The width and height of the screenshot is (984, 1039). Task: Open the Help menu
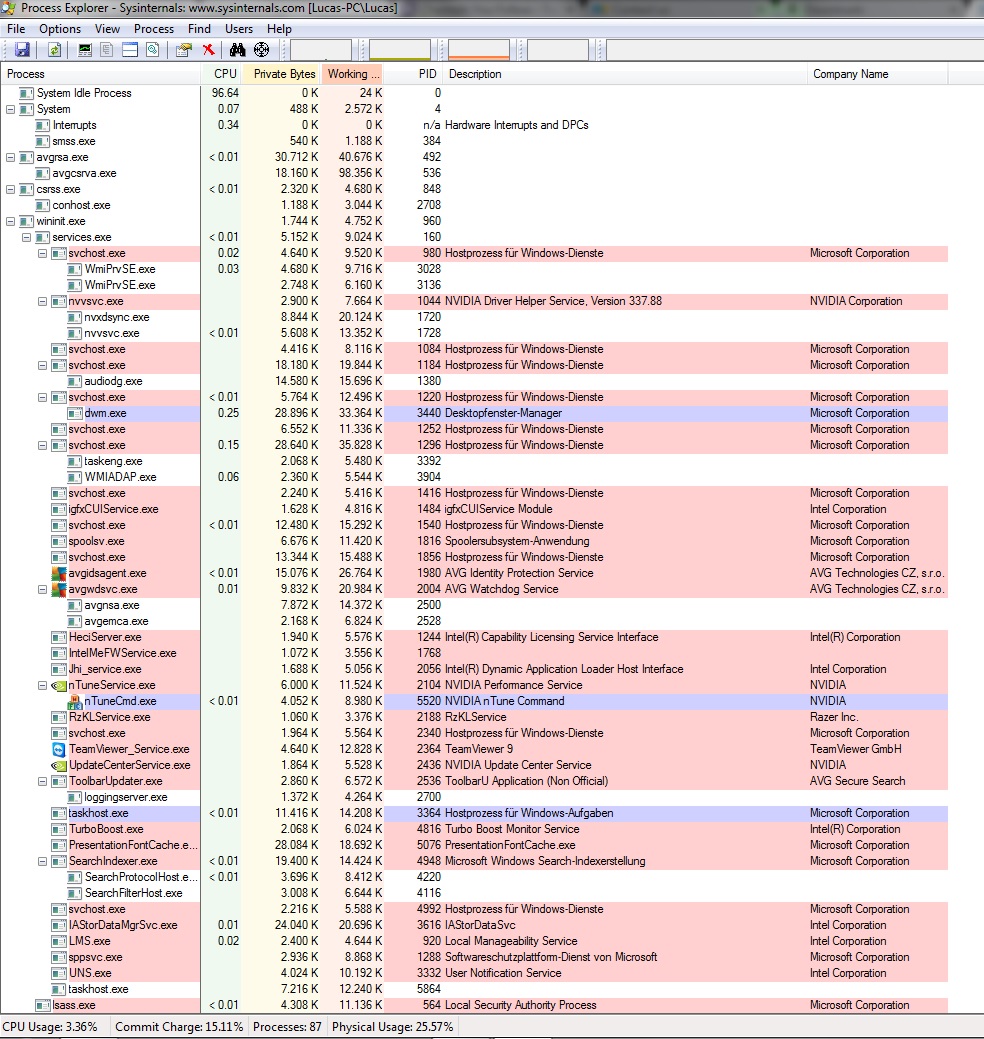(279, 28)
